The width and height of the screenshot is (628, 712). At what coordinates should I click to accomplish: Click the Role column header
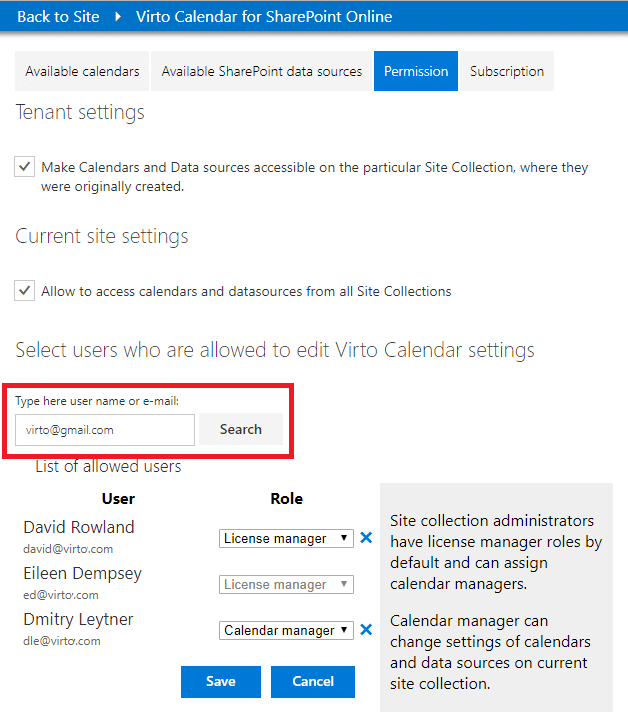pyautogui.click(x=287, y=499)
